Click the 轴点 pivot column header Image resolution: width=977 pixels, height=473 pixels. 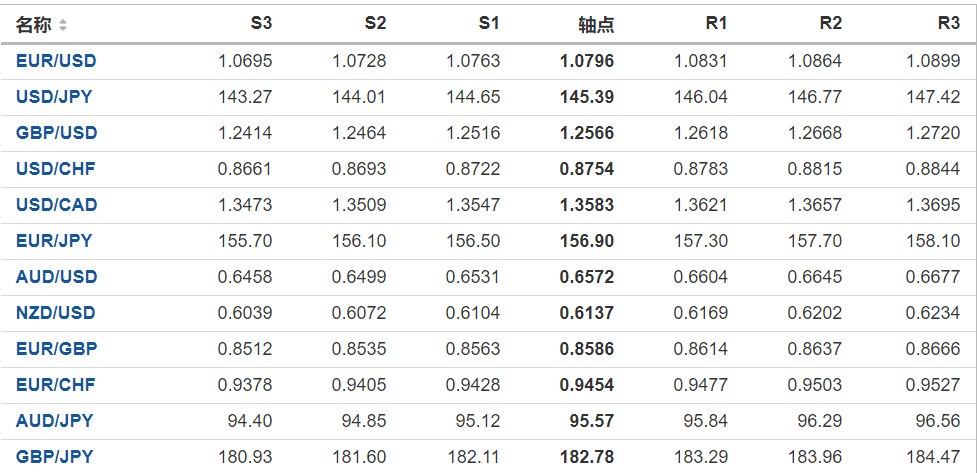pyautogui.click(x=596, y=25)
